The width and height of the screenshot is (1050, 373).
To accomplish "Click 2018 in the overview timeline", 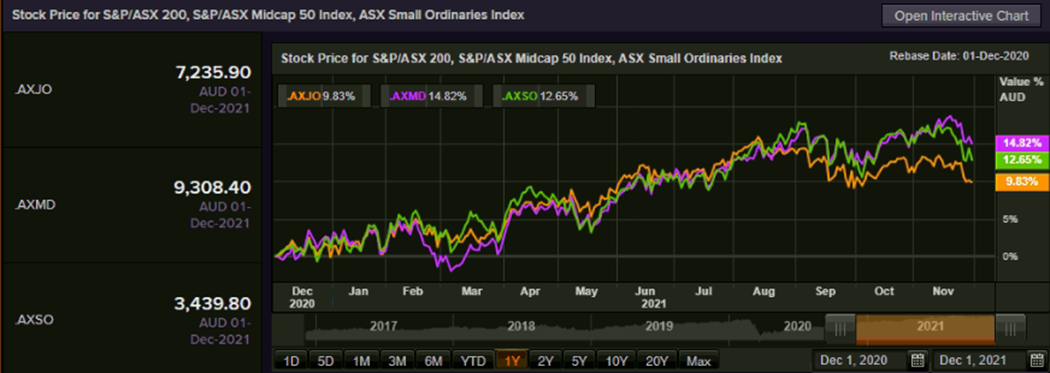I will click(521, 326).
